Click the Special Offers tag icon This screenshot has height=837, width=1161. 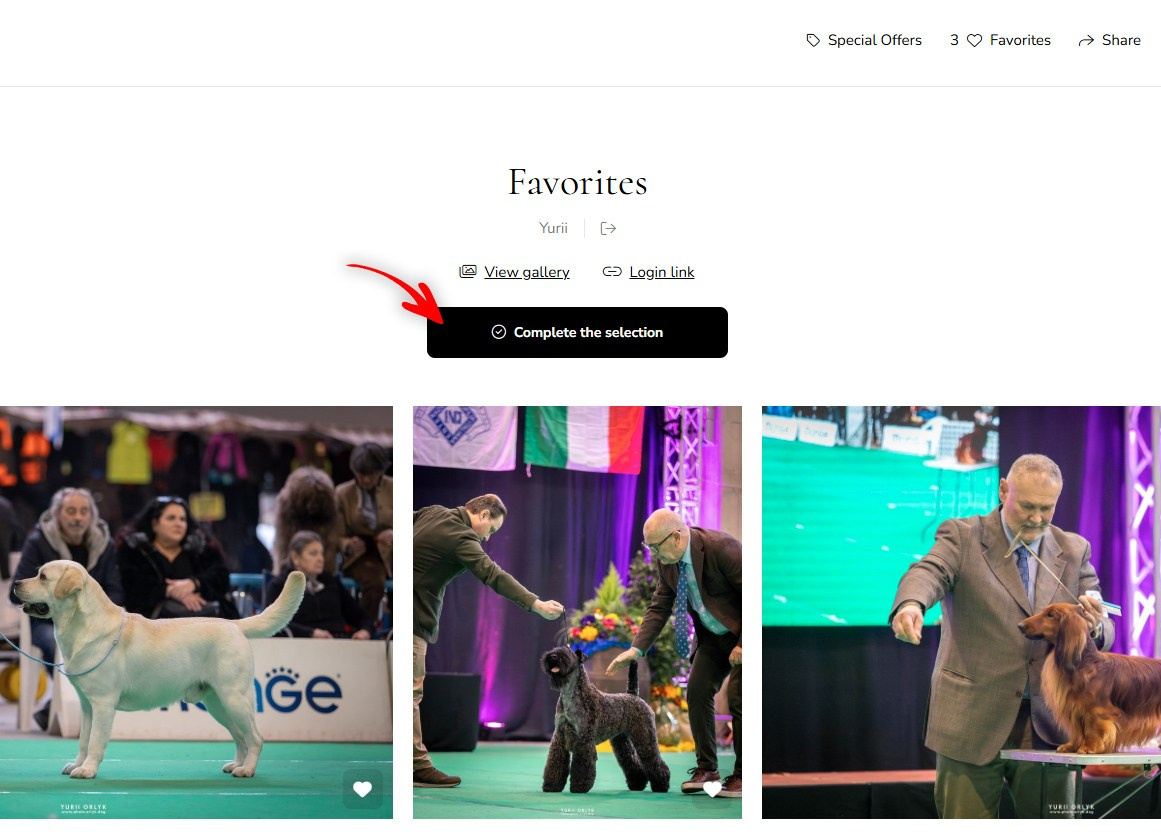pyautogui.click(x=813, y=41)
